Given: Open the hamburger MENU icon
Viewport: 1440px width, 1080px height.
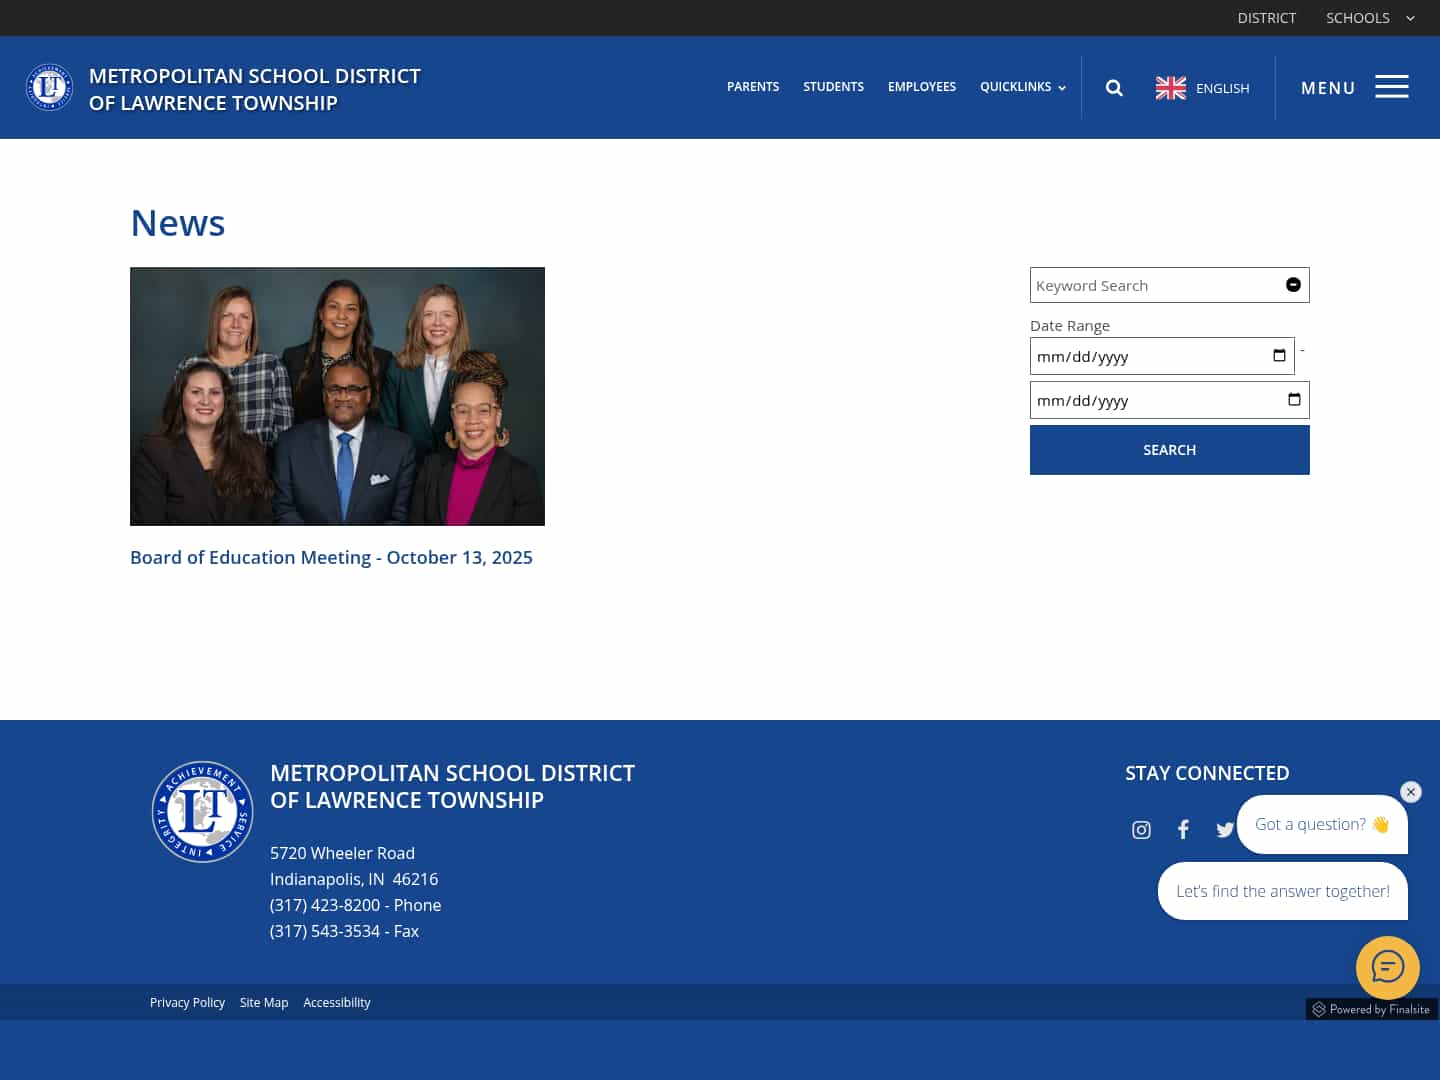Looking at the screenshot, I should (x=1391, y=87).
